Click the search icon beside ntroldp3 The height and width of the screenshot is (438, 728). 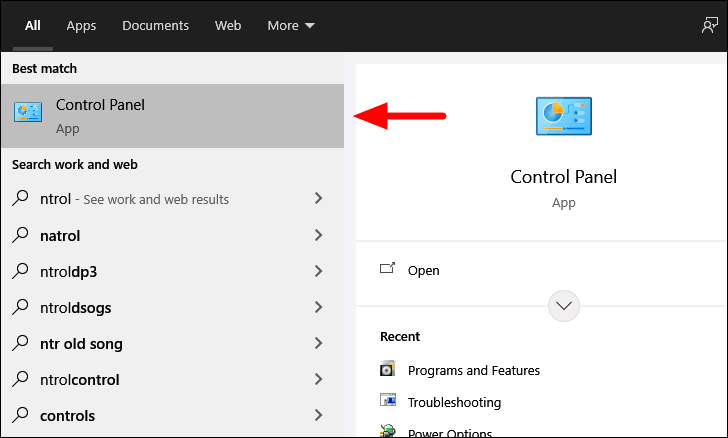click(20, 271)
